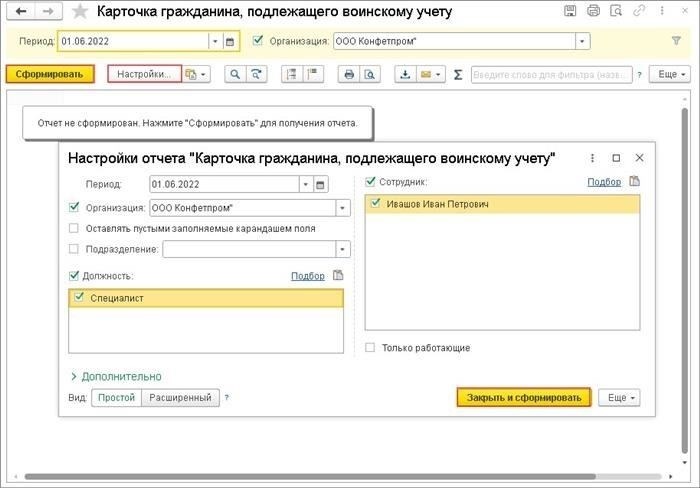The image size is (700, 488).
Task: Click paste-from-clipboard icon next to Сотрудник Подбор
Action: point(634,181)
